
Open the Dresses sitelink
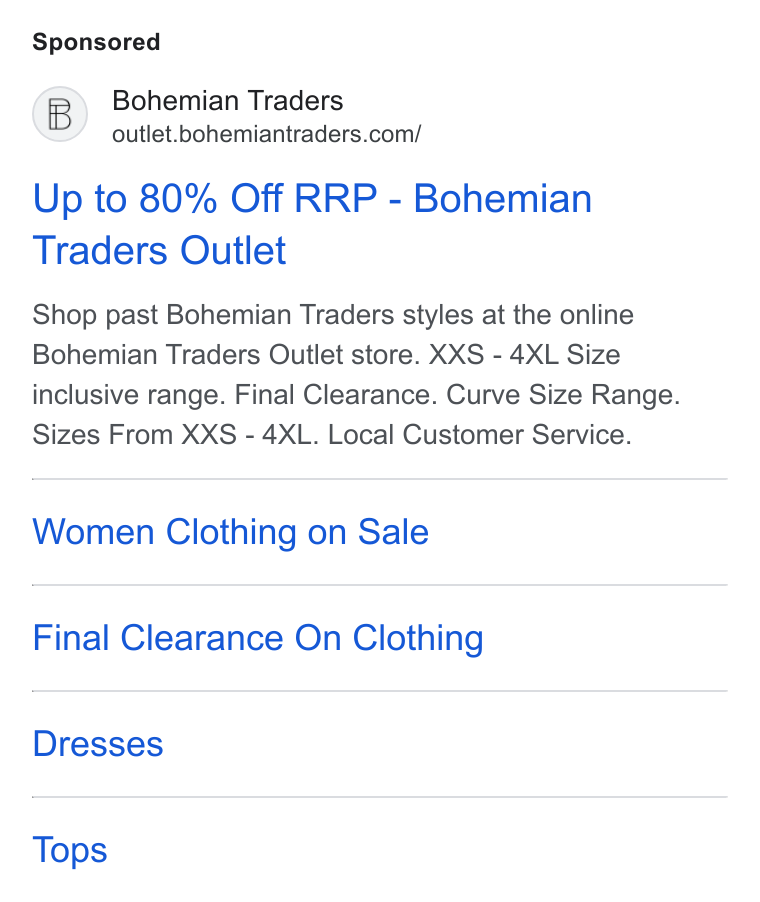[x=98, y=744]
